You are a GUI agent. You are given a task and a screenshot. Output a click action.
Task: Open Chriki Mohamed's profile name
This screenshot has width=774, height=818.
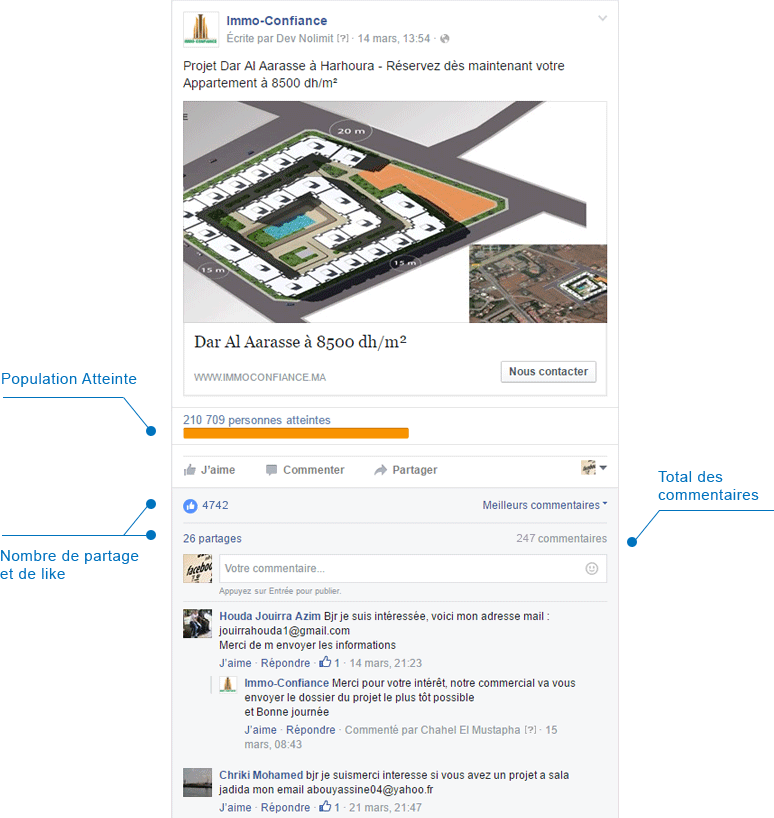click(x=261, y=775)
